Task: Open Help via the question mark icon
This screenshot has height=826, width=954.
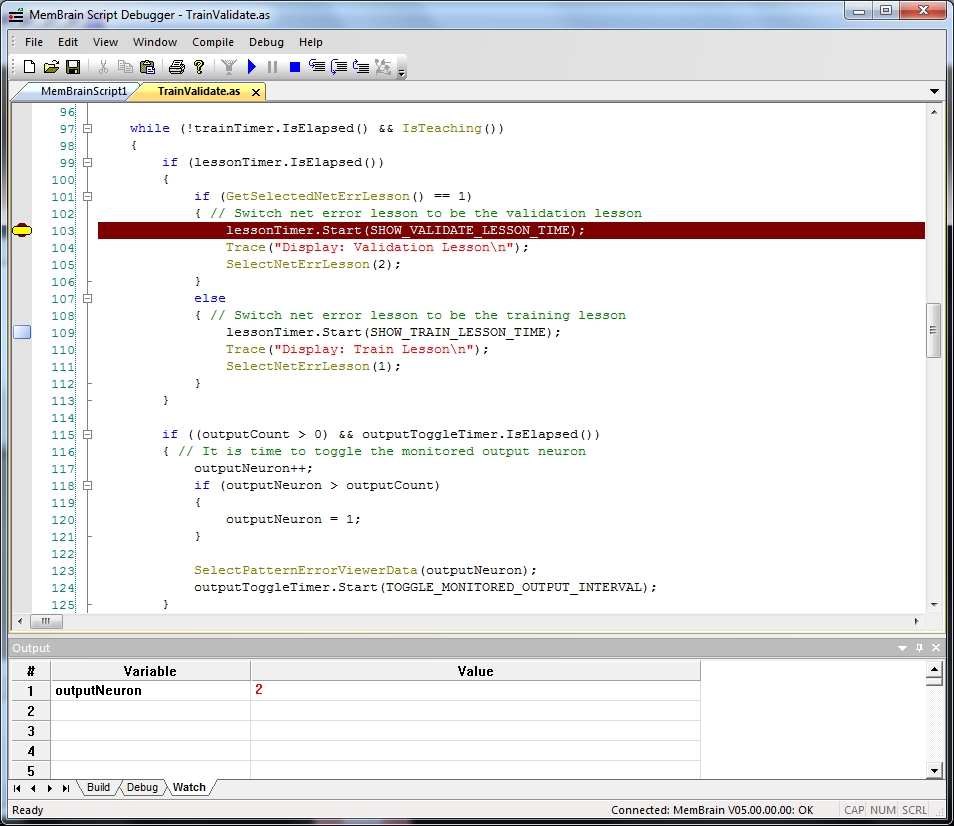Action: coord(199,67)
